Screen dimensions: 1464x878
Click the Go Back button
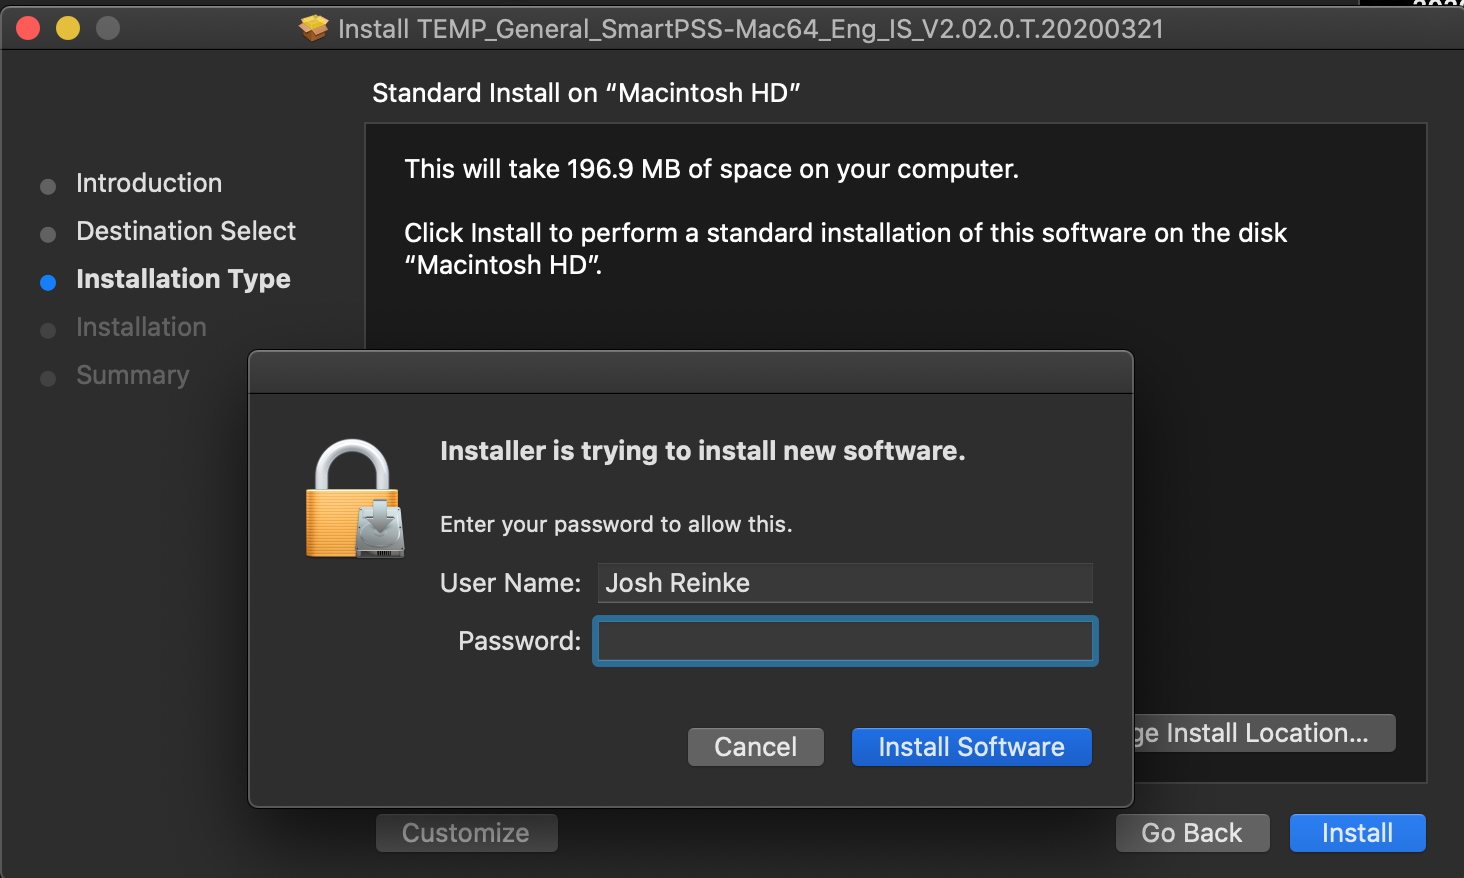[x=1192, y=833]
